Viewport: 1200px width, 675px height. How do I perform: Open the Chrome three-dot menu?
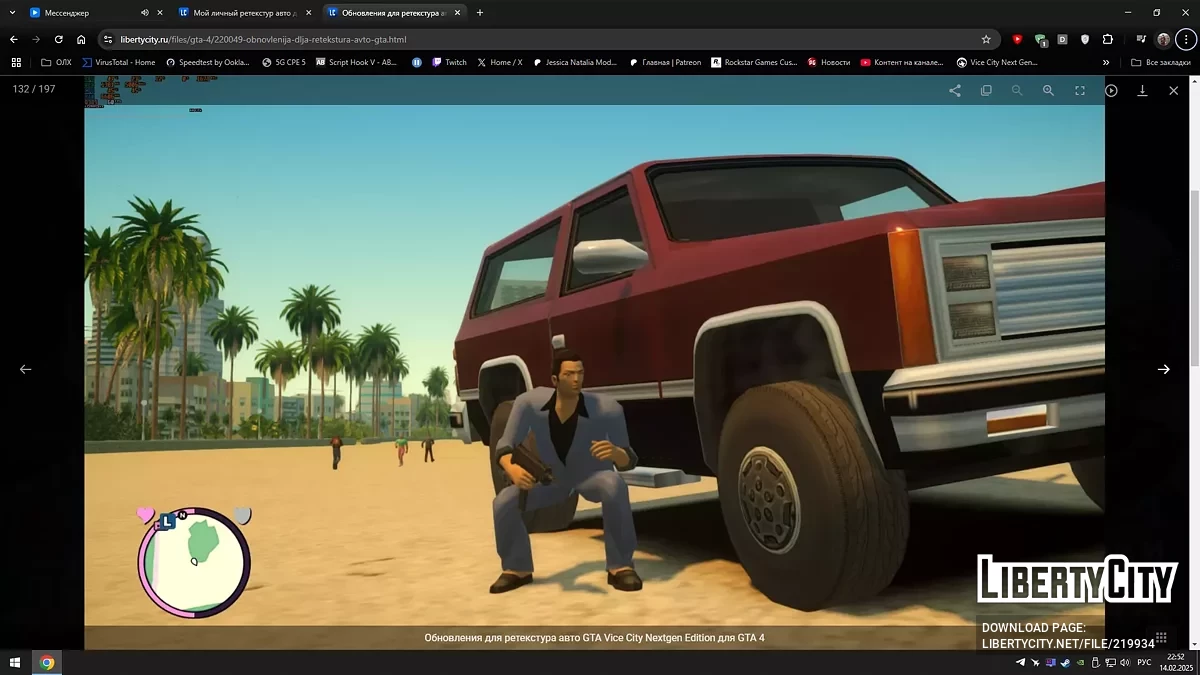click(x=1185, y=40)
